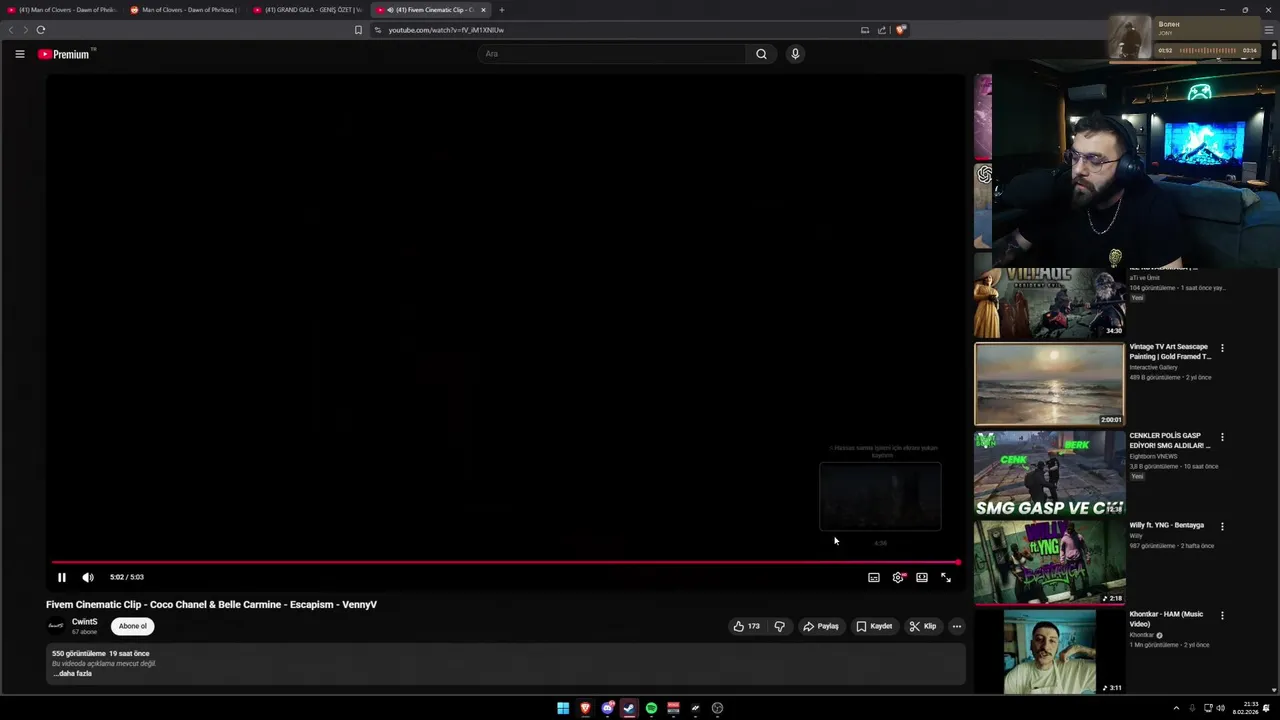Image resolution: width=1280 pixels, height=720 pixels.
Task: Open player settings gear icon
Action: point(898,577)
